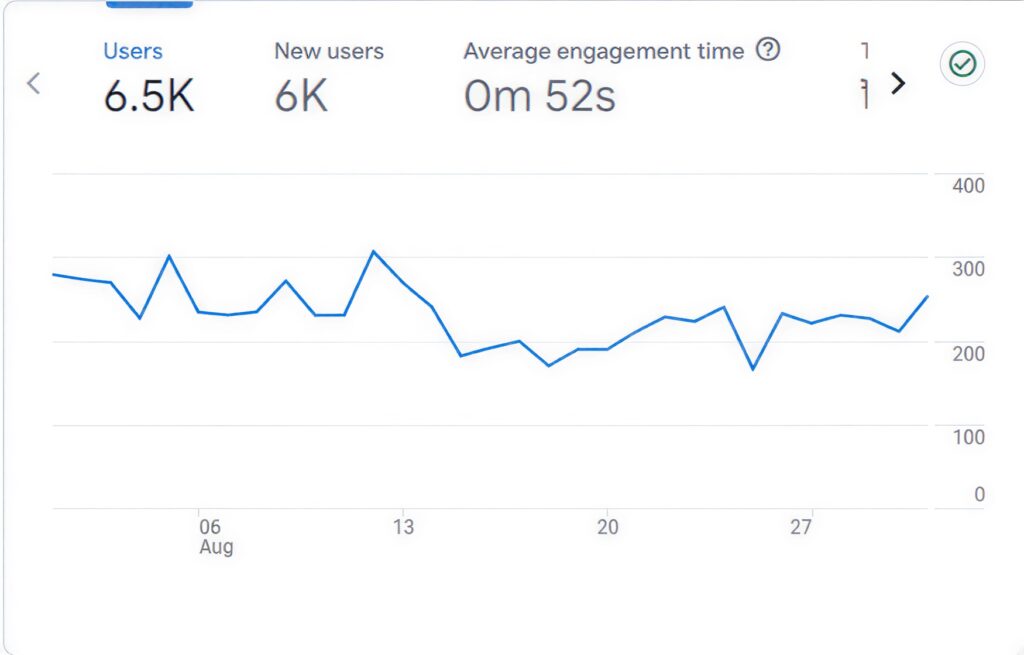
Task: Click the left chevron arrow
Action: pos(33,84)
